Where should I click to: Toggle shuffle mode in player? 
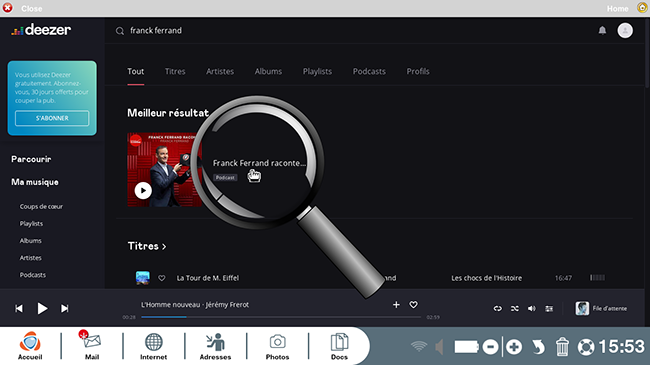click(x=514, y=308)
